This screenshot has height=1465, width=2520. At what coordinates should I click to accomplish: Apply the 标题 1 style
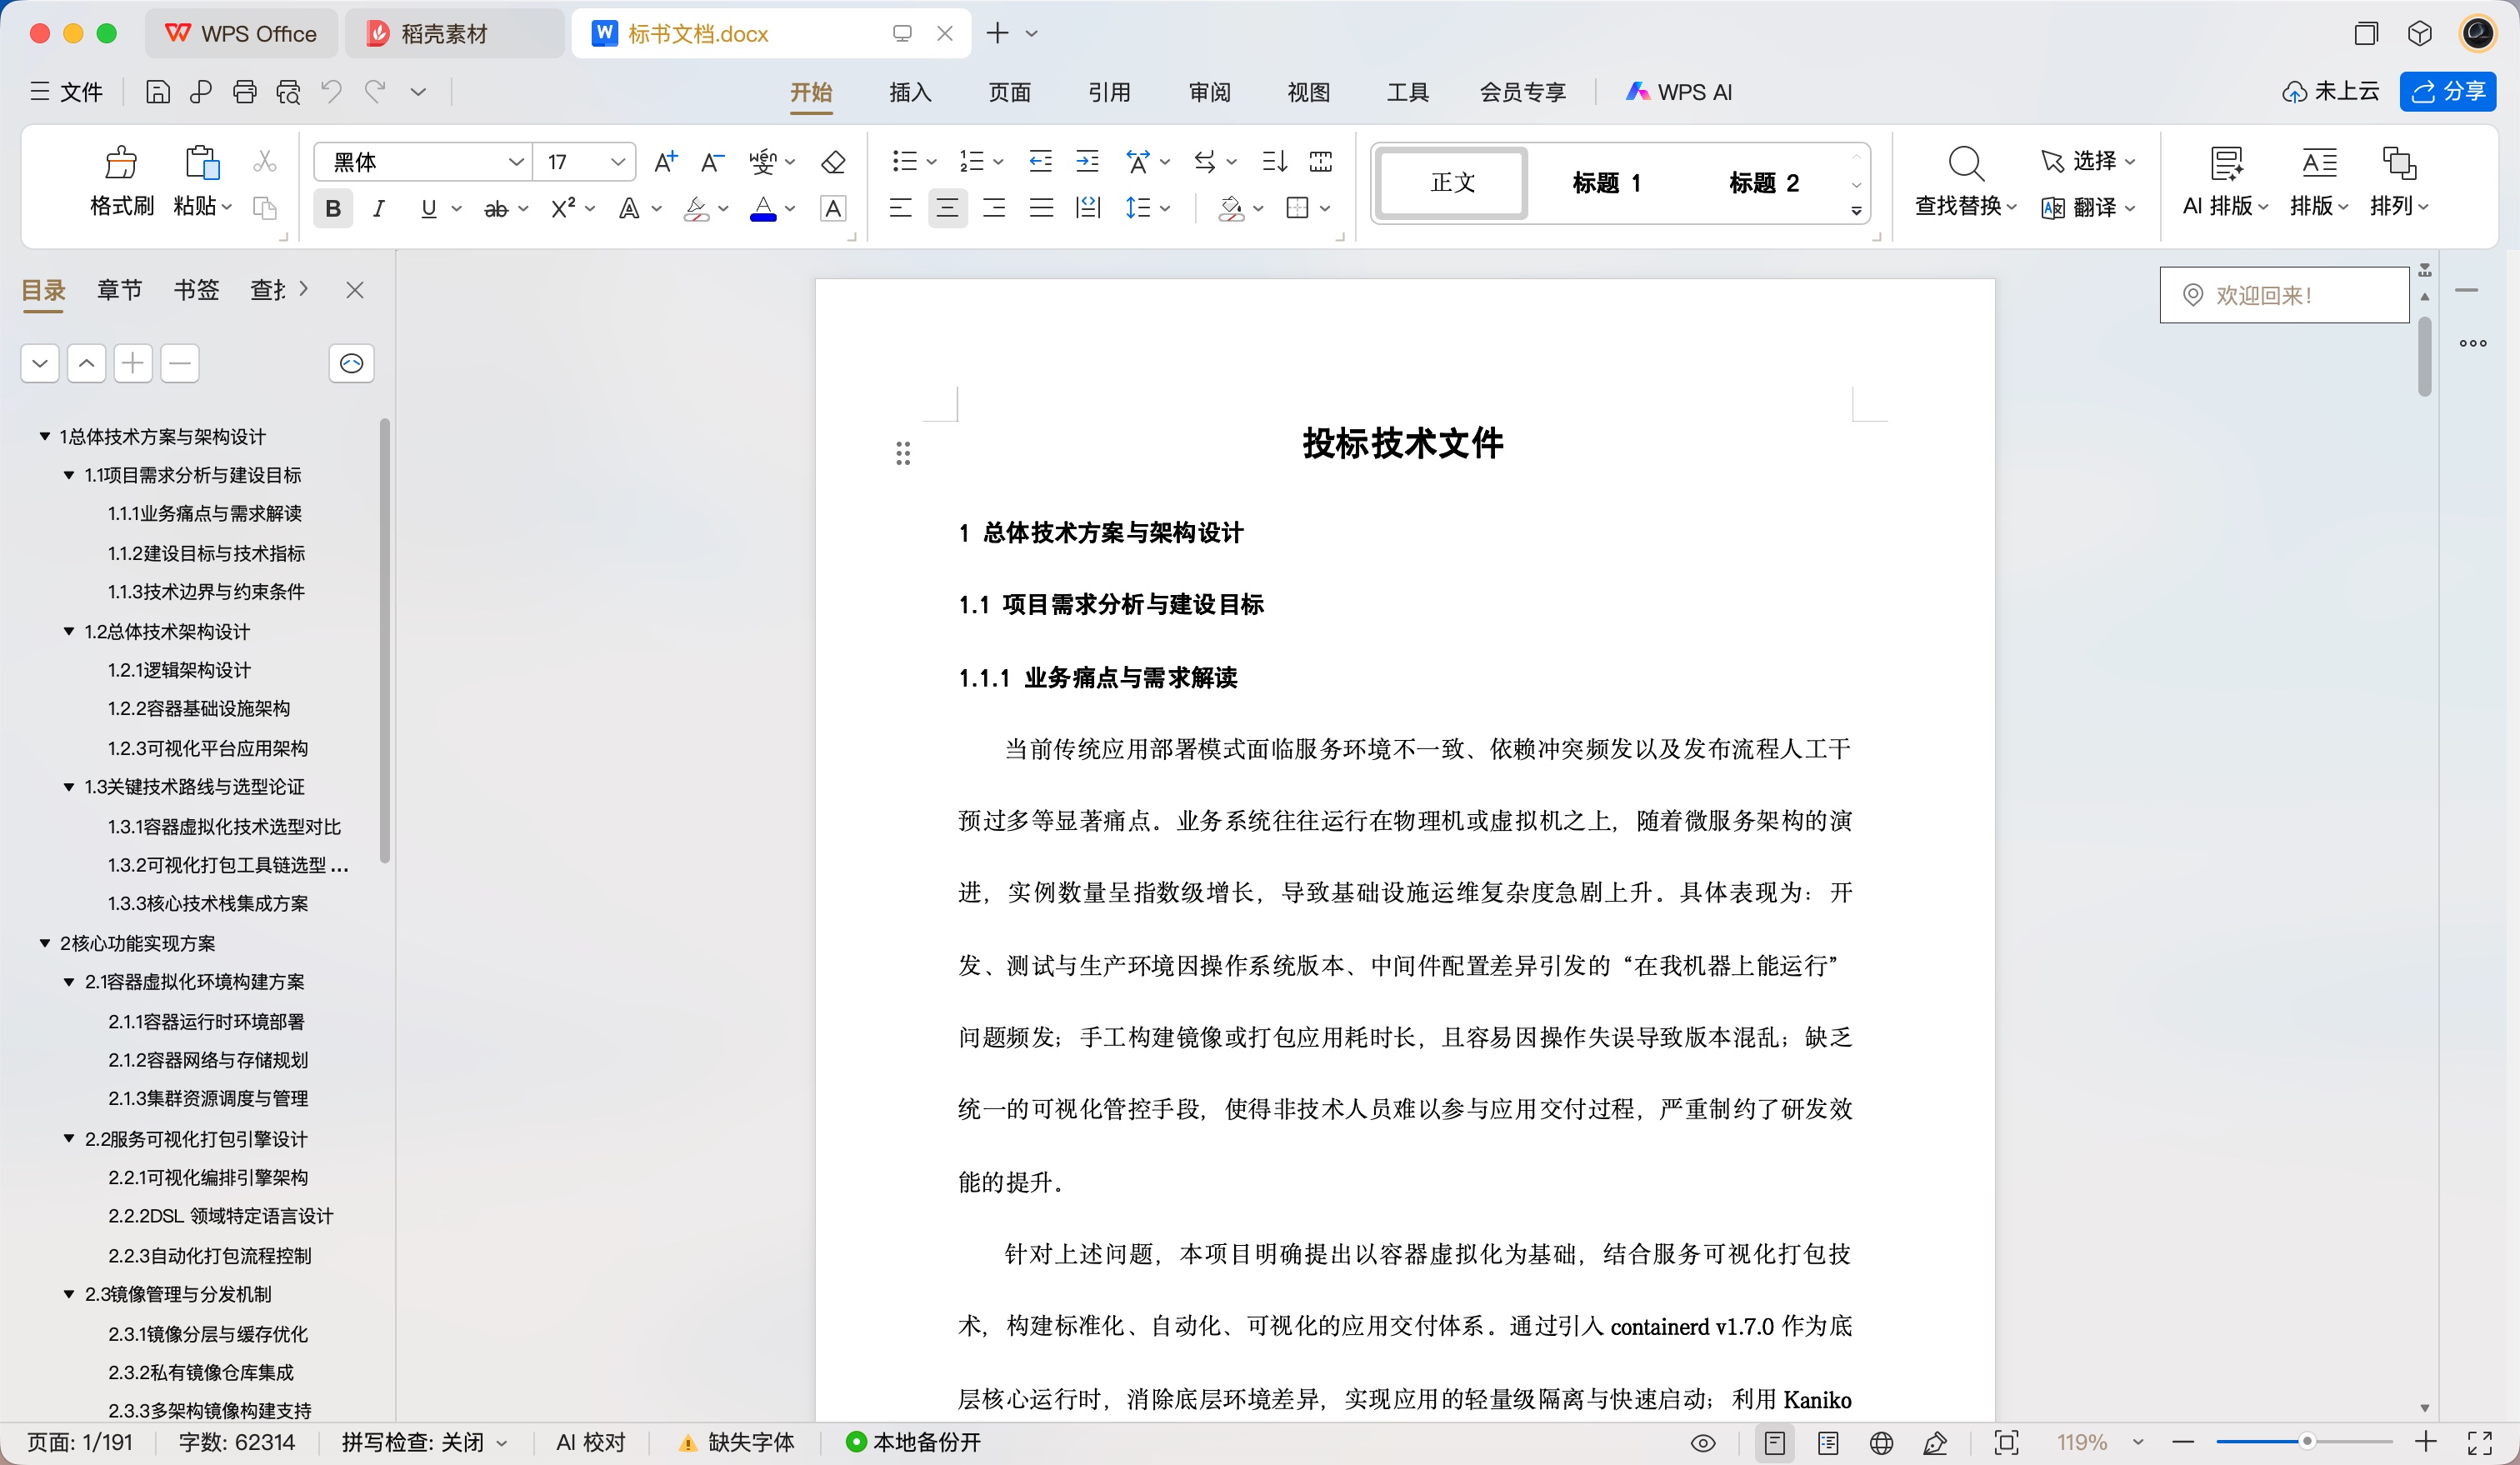click(1606, 182)
